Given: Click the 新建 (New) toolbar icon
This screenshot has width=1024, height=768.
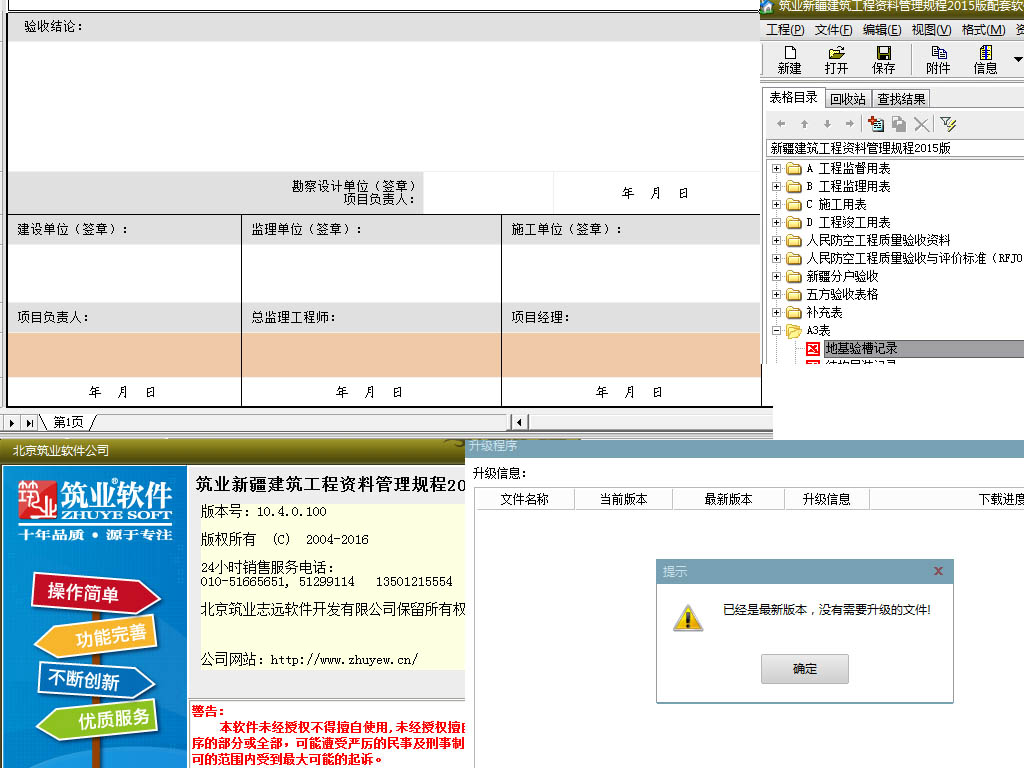Looking at the screenshot, I should click(789, 53).
